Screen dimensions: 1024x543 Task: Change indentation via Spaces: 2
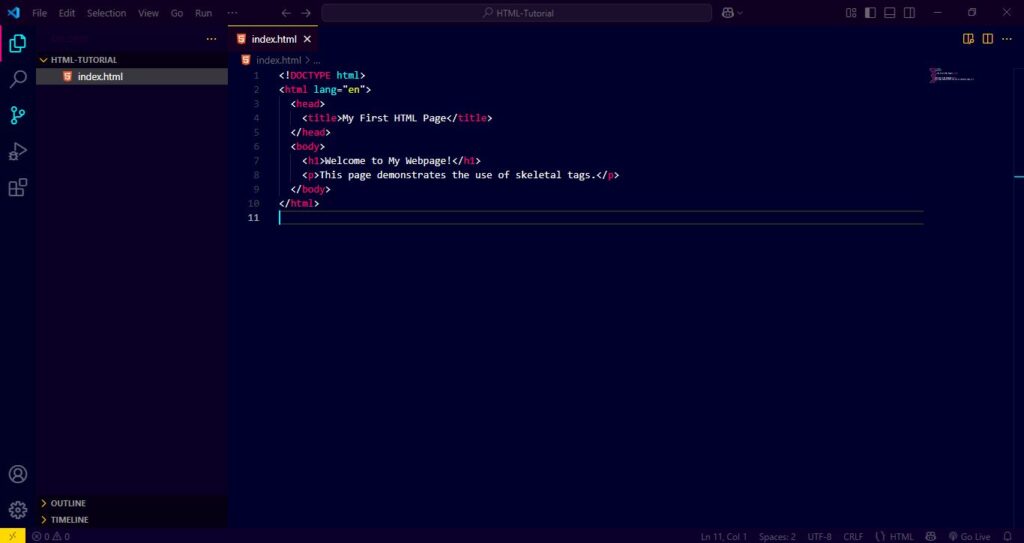coord(777,536)
